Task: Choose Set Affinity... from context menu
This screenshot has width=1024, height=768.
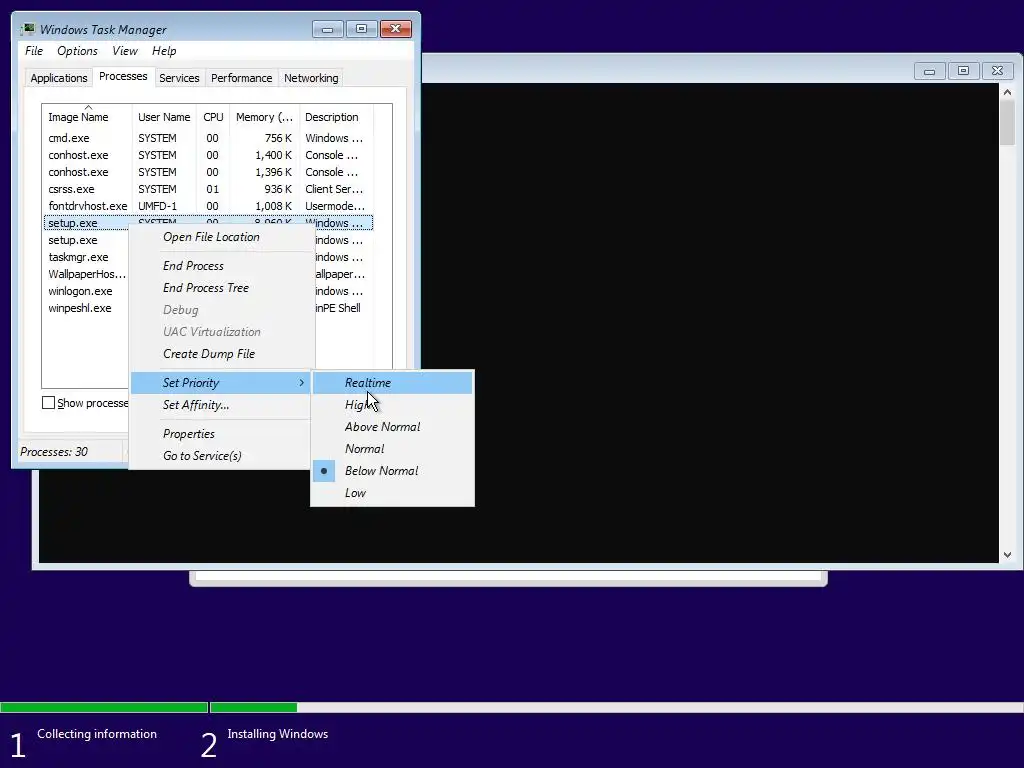Action: tap(221, 405)
